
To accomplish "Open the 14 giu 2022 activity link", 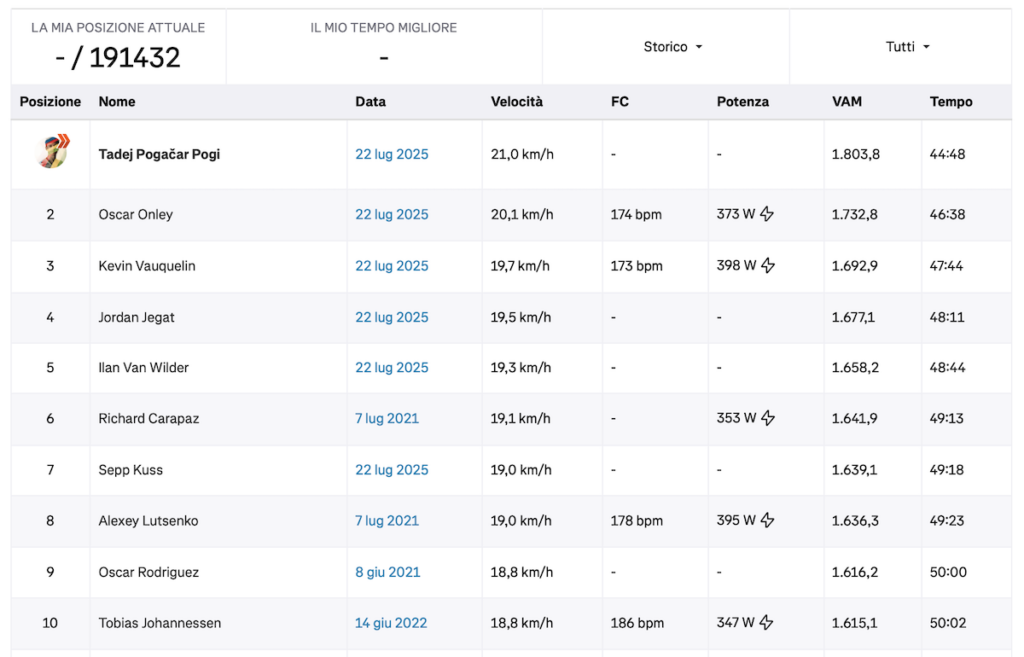I will click(391, 623).
